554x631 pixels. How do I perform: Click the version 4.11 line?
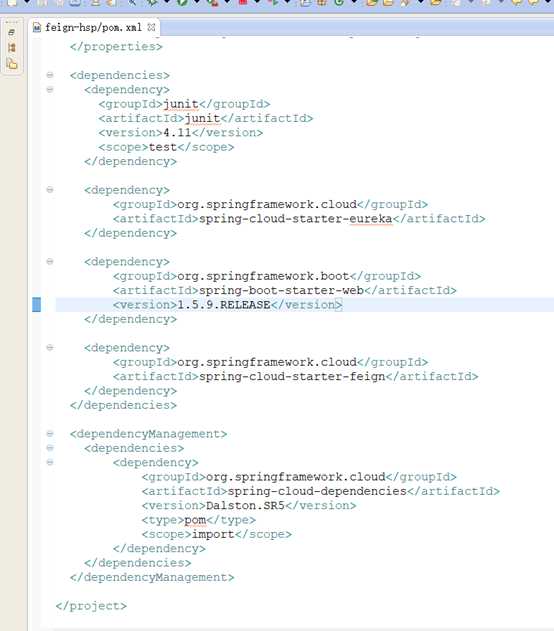point(181,133)
